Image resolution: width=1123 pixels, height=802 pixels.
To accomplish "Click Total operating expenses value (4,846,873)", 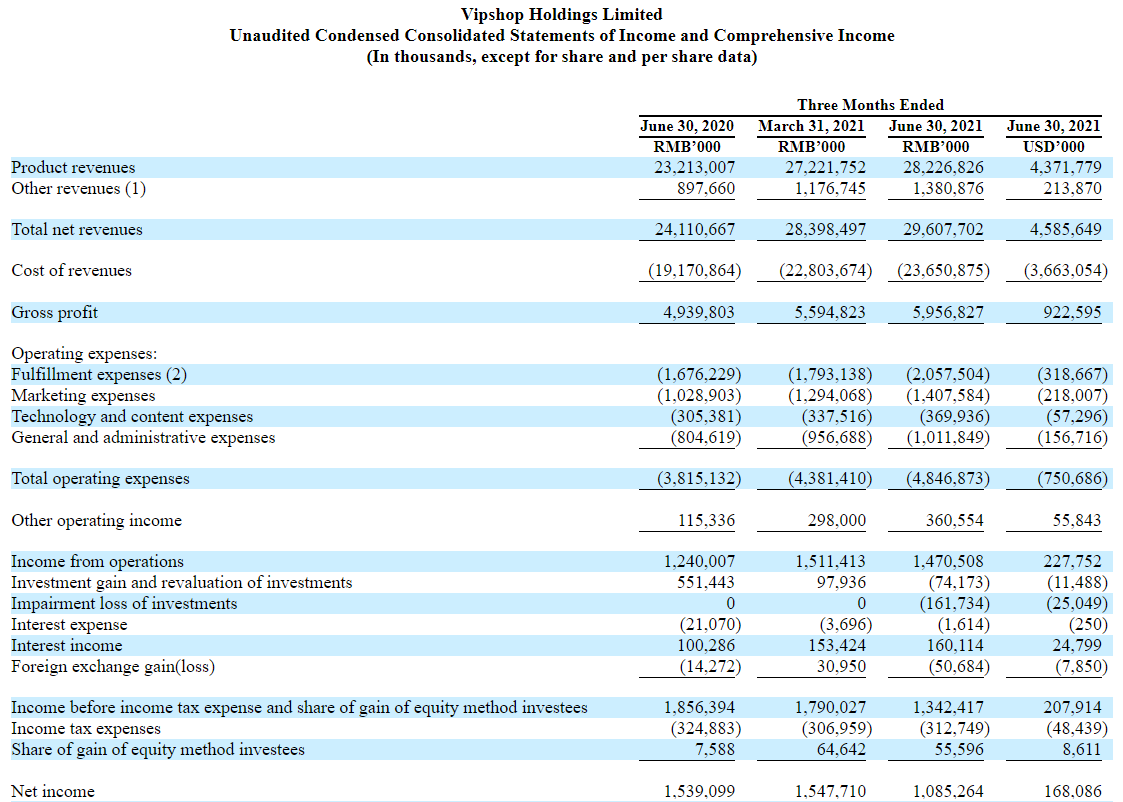I will coord(948,479).
